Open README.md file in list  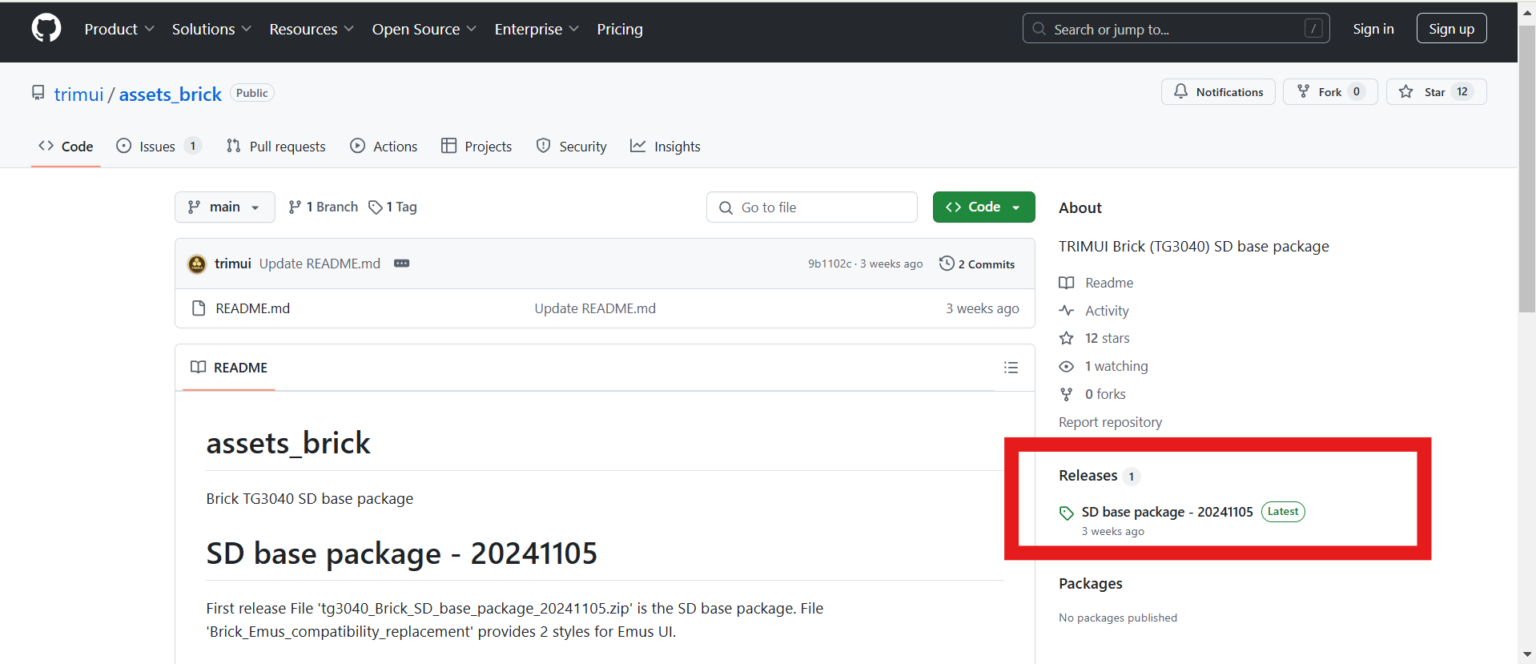252,308
